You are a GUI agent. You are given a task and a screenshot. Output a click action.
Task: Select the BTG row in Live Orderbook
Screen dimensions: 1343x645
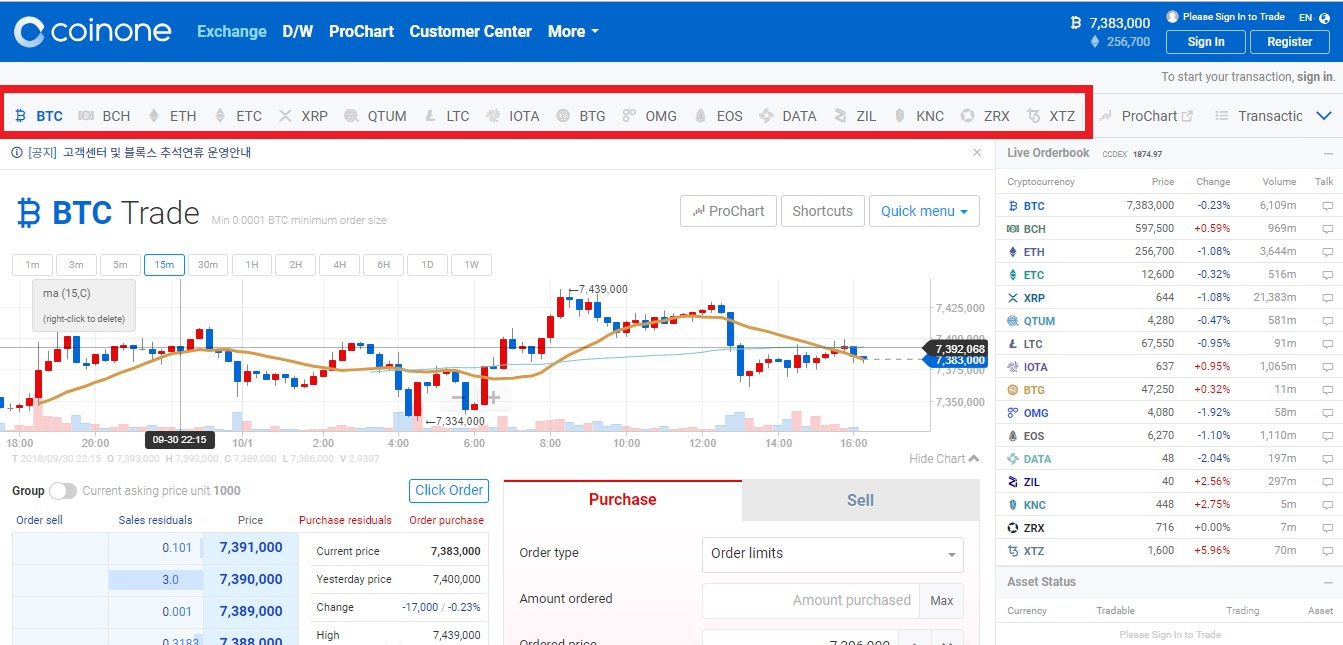[1169, 390]
